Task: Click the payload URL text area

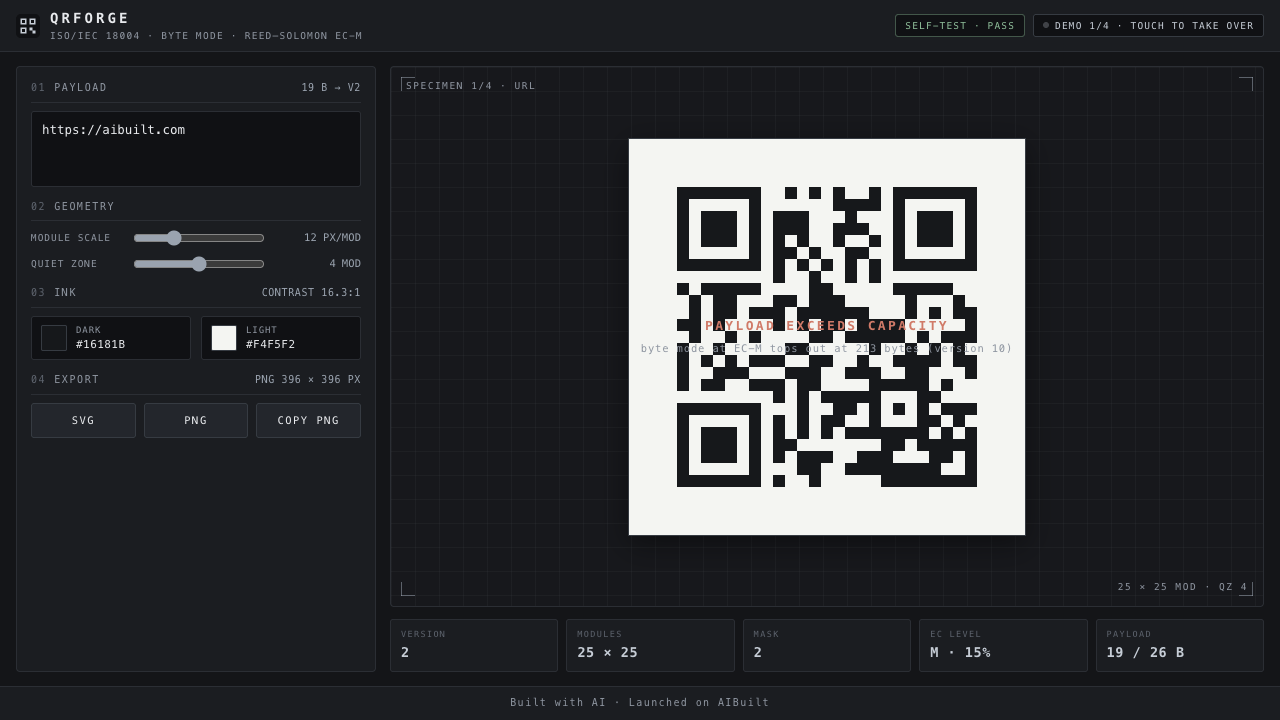Action: [196, 149]
